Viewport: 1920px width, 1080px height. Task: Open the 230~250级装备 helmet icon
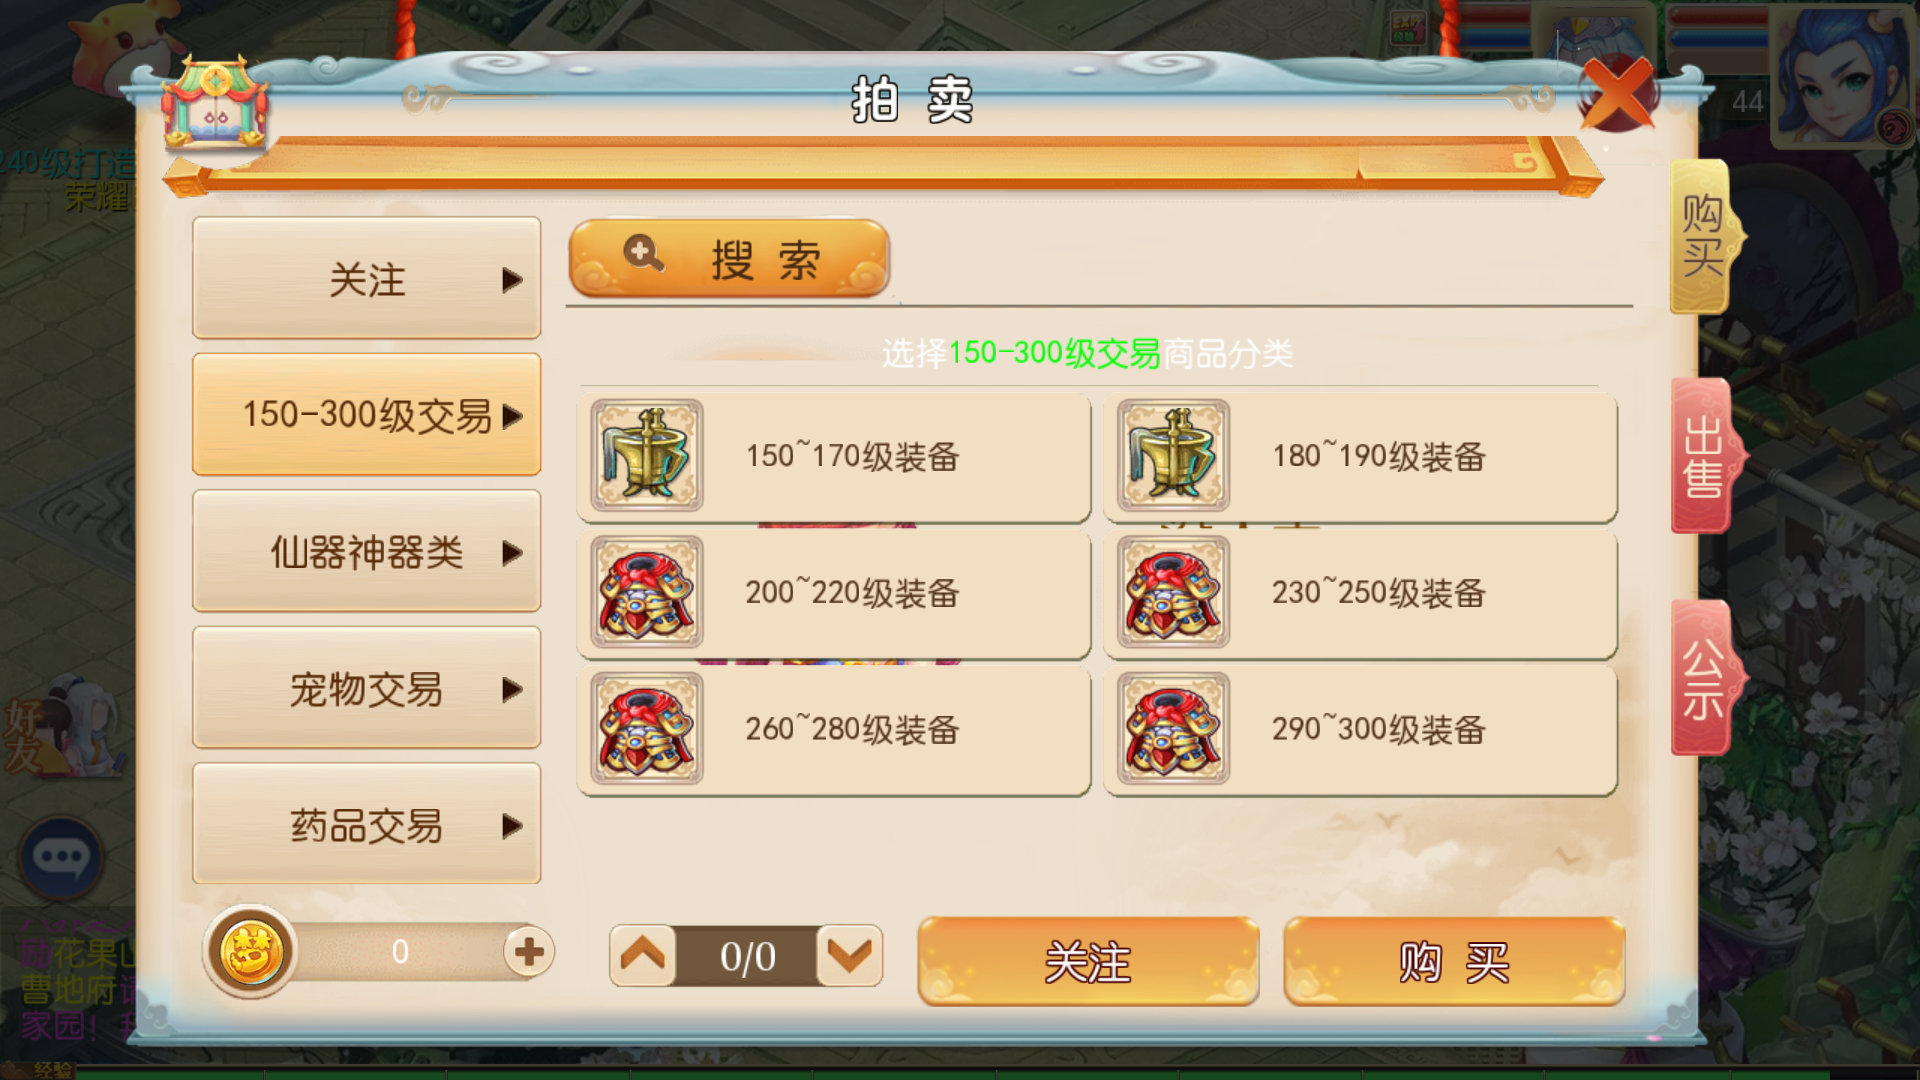[x=1173, y=592]
